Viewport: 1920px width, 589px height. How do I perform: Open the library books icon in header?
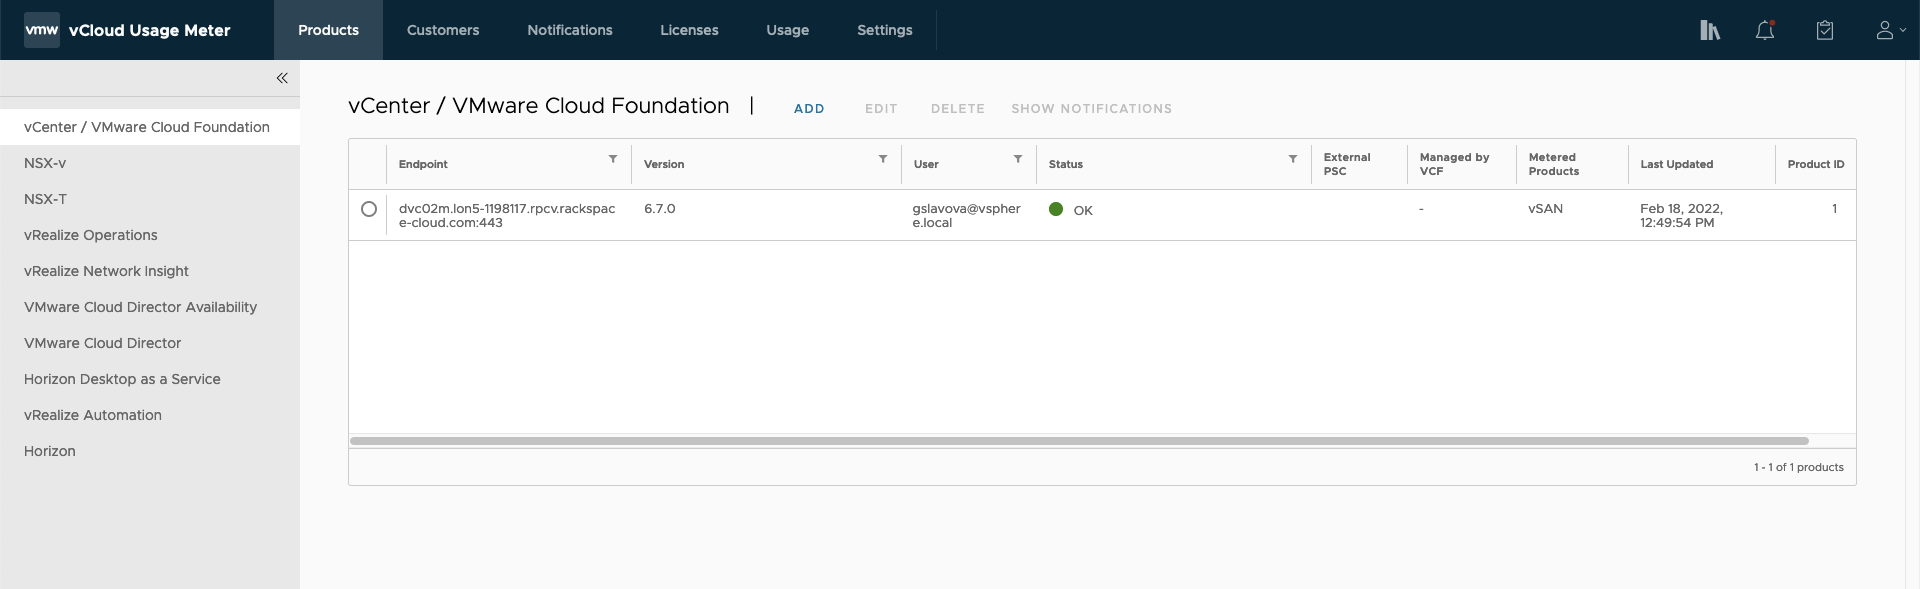click(1710, 30)
